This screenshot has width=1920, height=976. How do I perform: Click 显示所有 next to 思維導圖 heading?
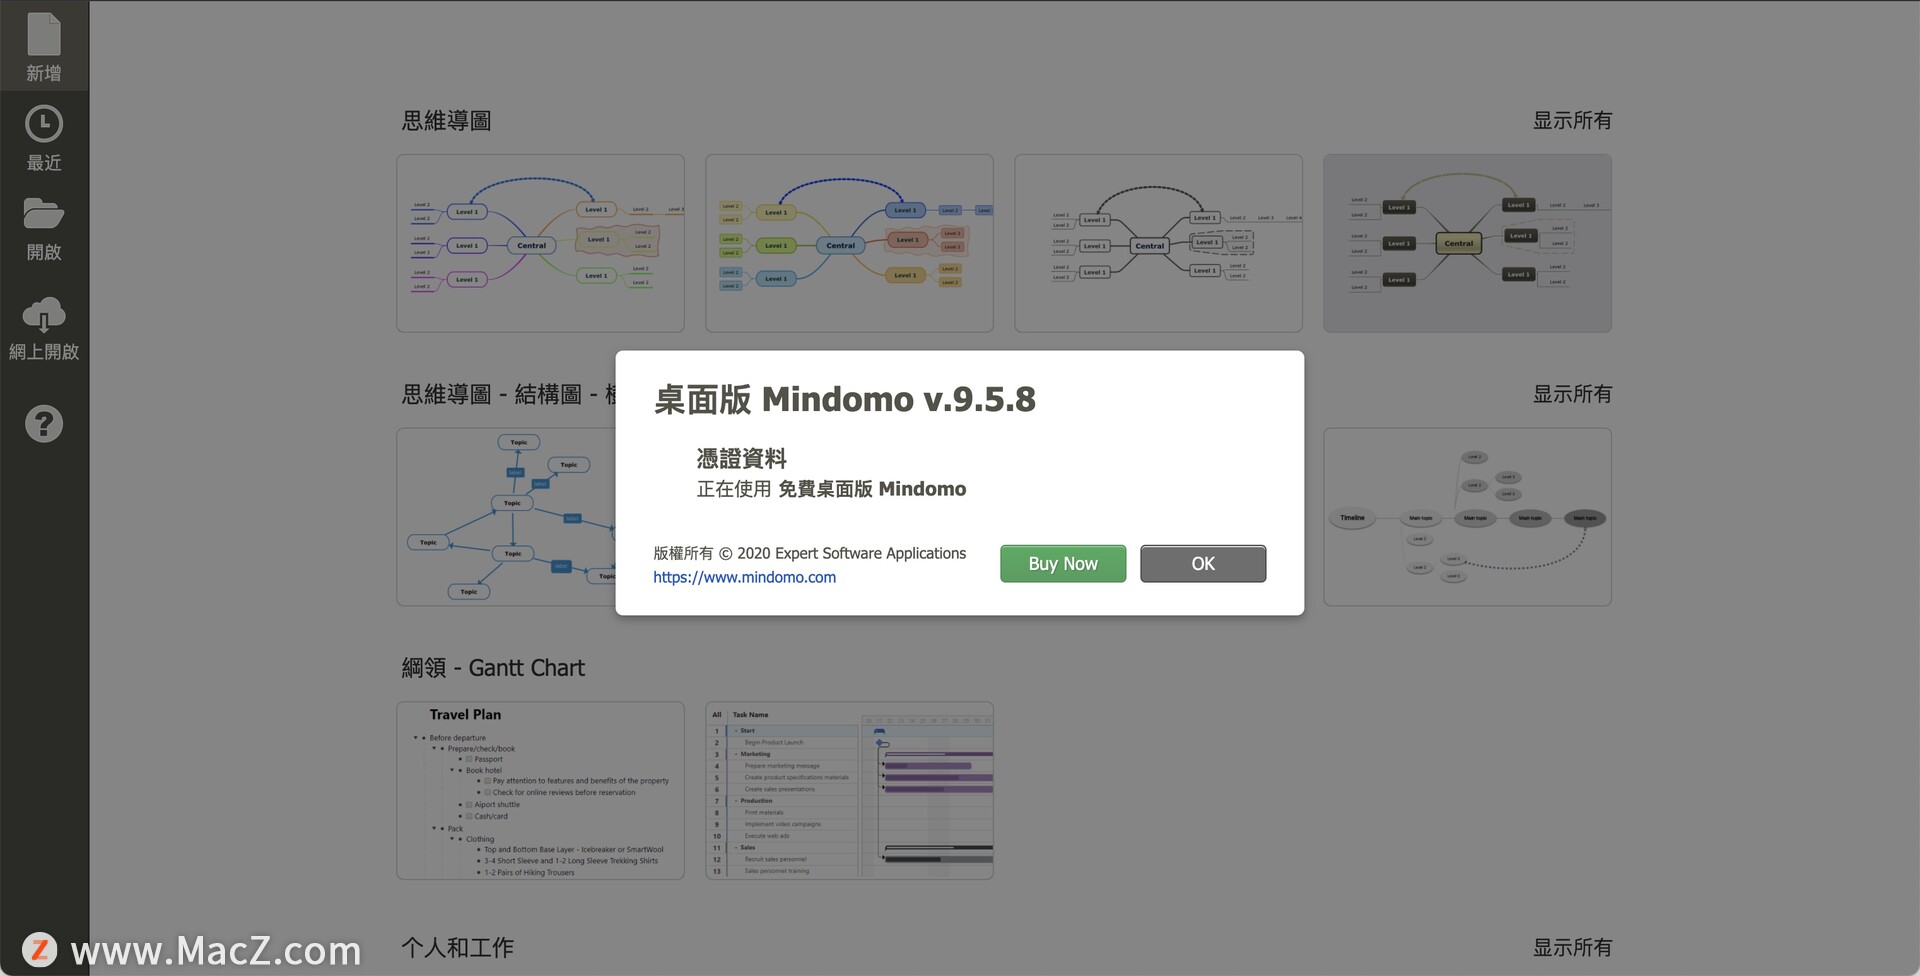[x=1572, y=121]
